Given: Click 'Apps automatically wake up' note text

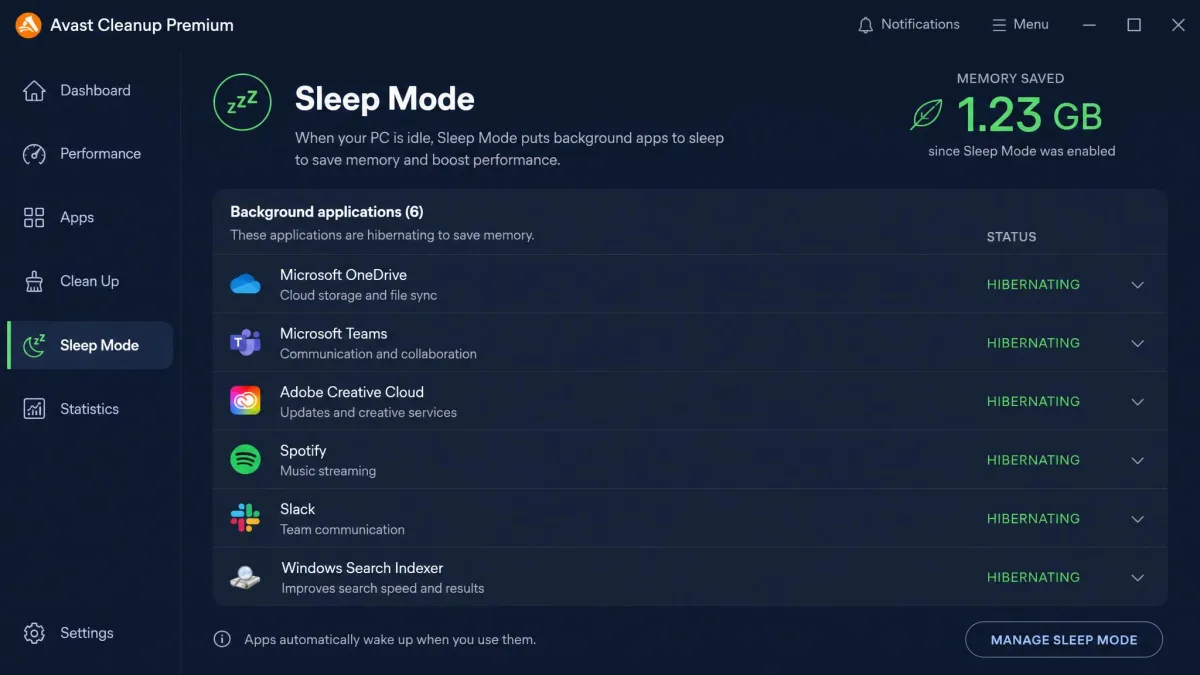Looking at the screenshot, I should coord(390,639).
